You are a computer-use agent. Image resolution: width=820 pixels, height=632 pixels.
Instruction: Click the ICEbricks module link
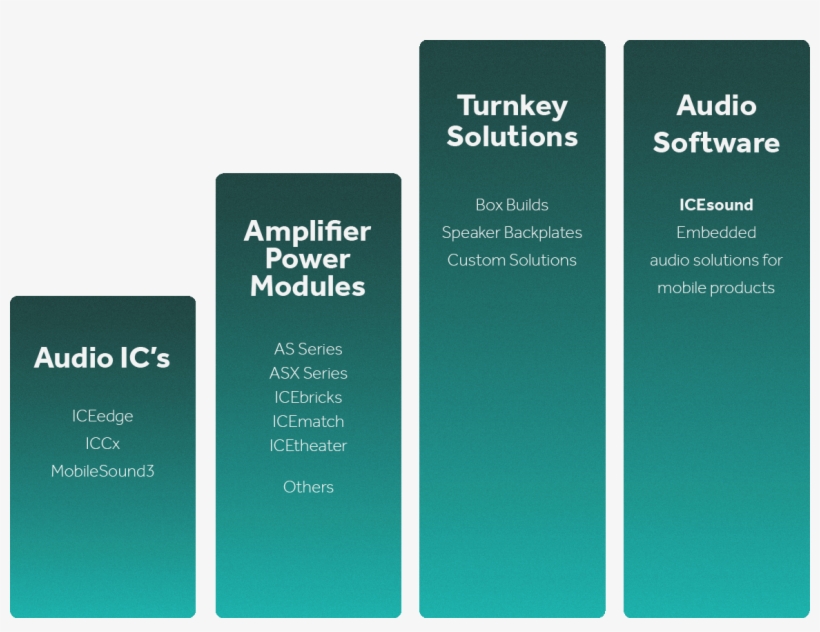pos(308,397)
